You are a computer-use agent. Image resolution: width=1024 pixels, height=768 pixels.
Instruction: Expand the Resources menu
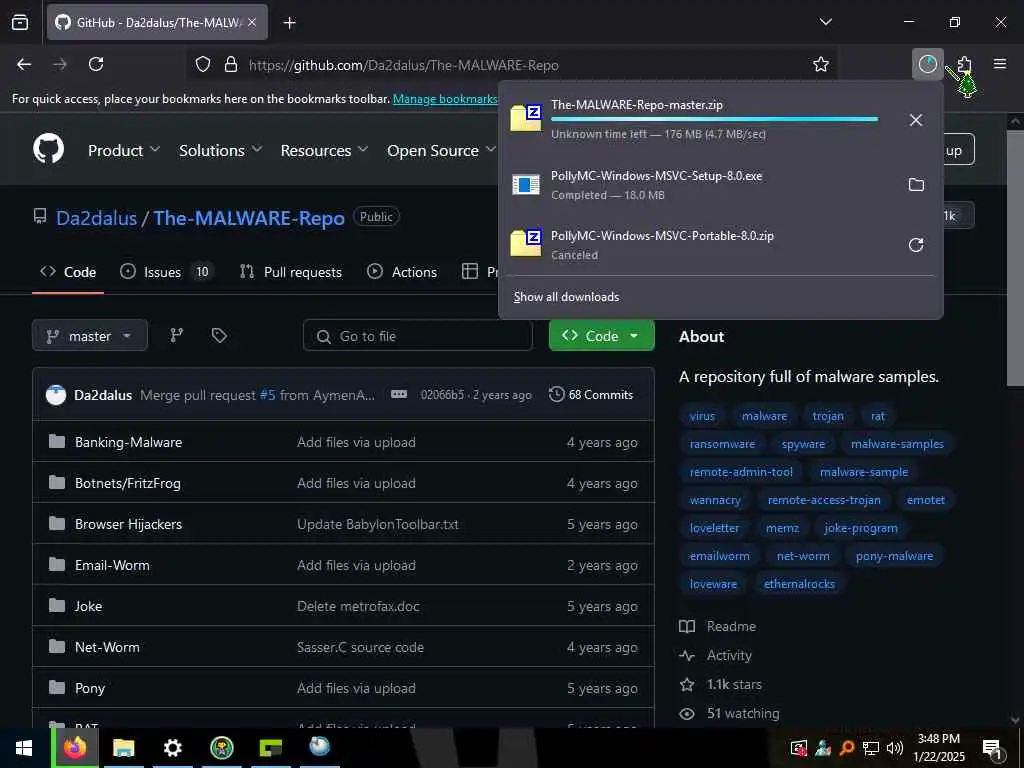[325, 150]
